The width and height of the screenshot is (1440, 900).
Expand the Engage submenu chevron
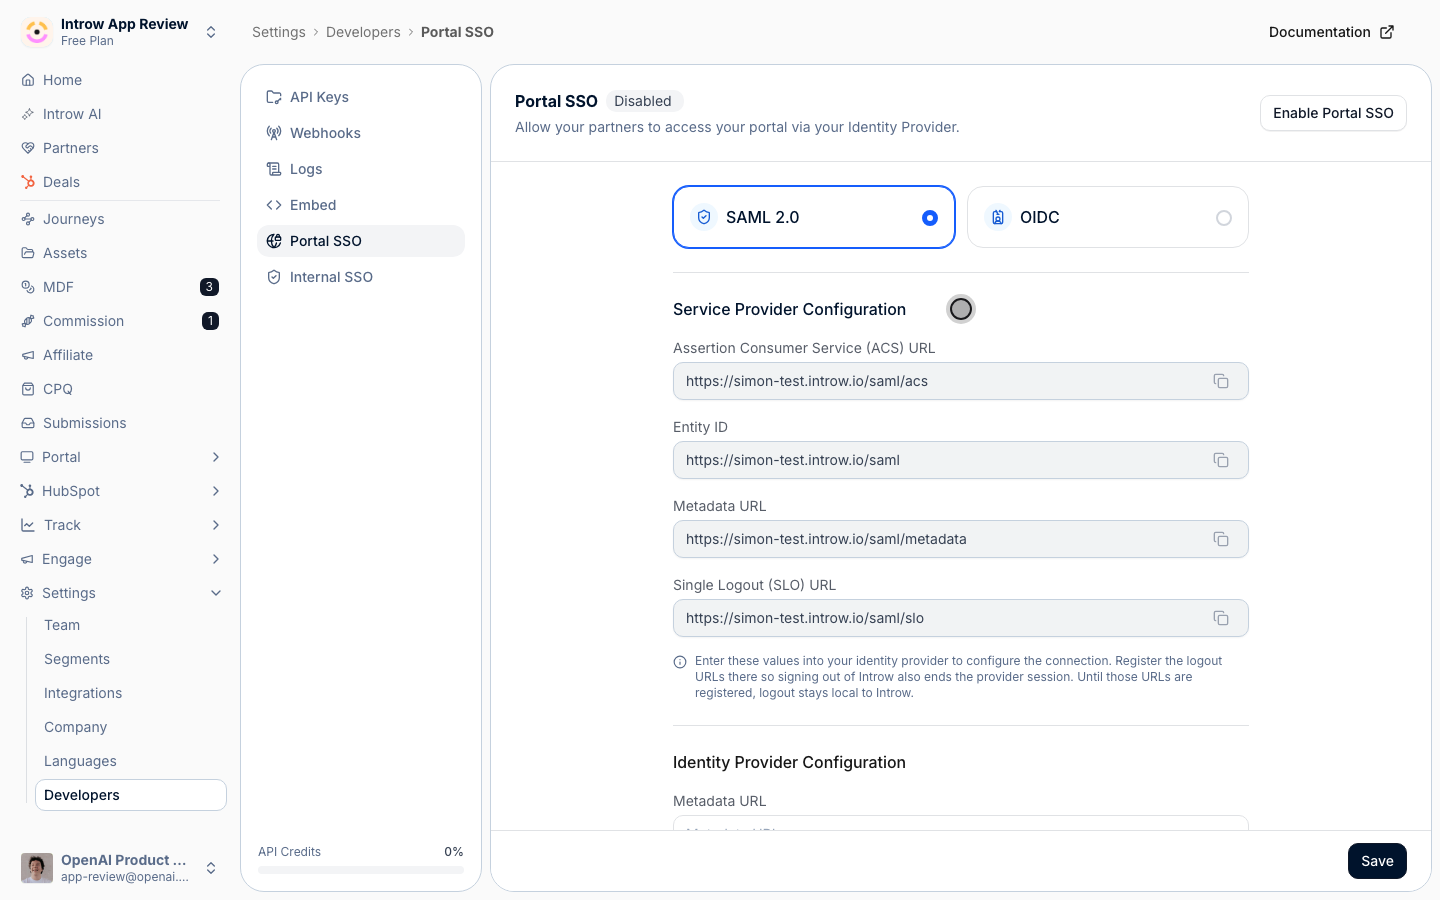tap(216, 559)
